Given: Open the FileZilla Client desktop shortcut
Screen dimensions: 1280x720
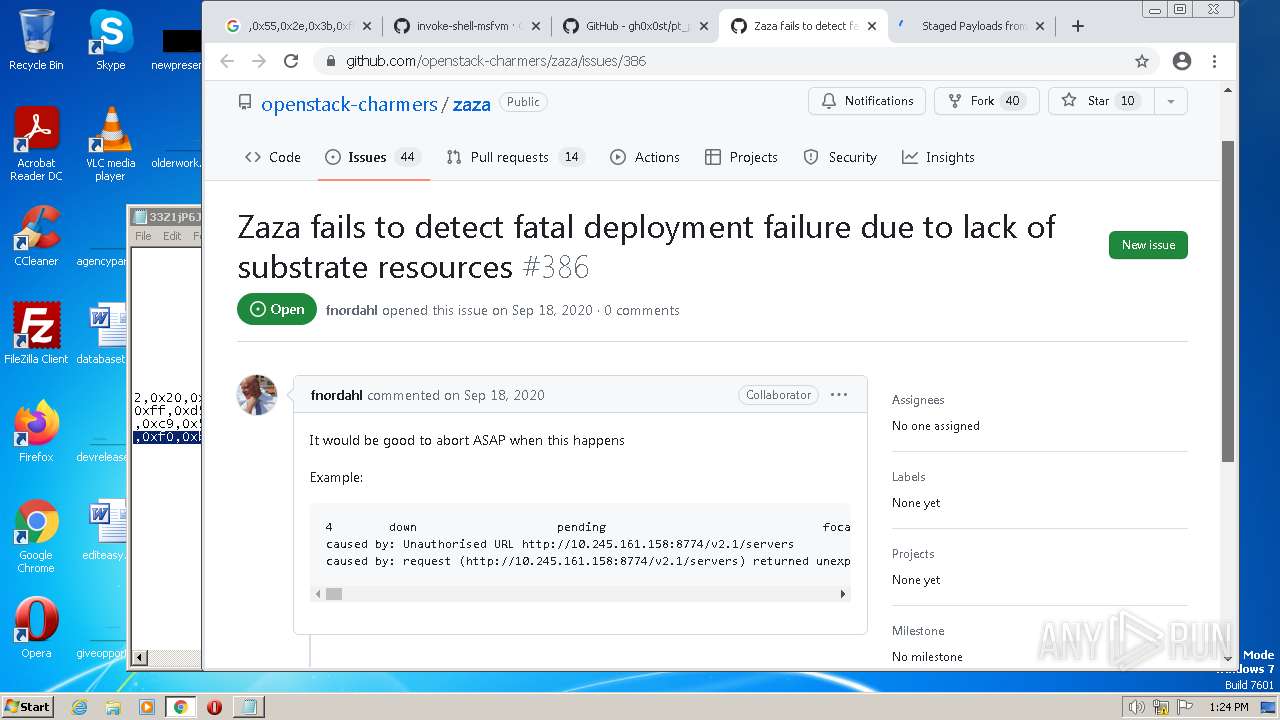Looking at the screenshot, I should tap(36, 334).
